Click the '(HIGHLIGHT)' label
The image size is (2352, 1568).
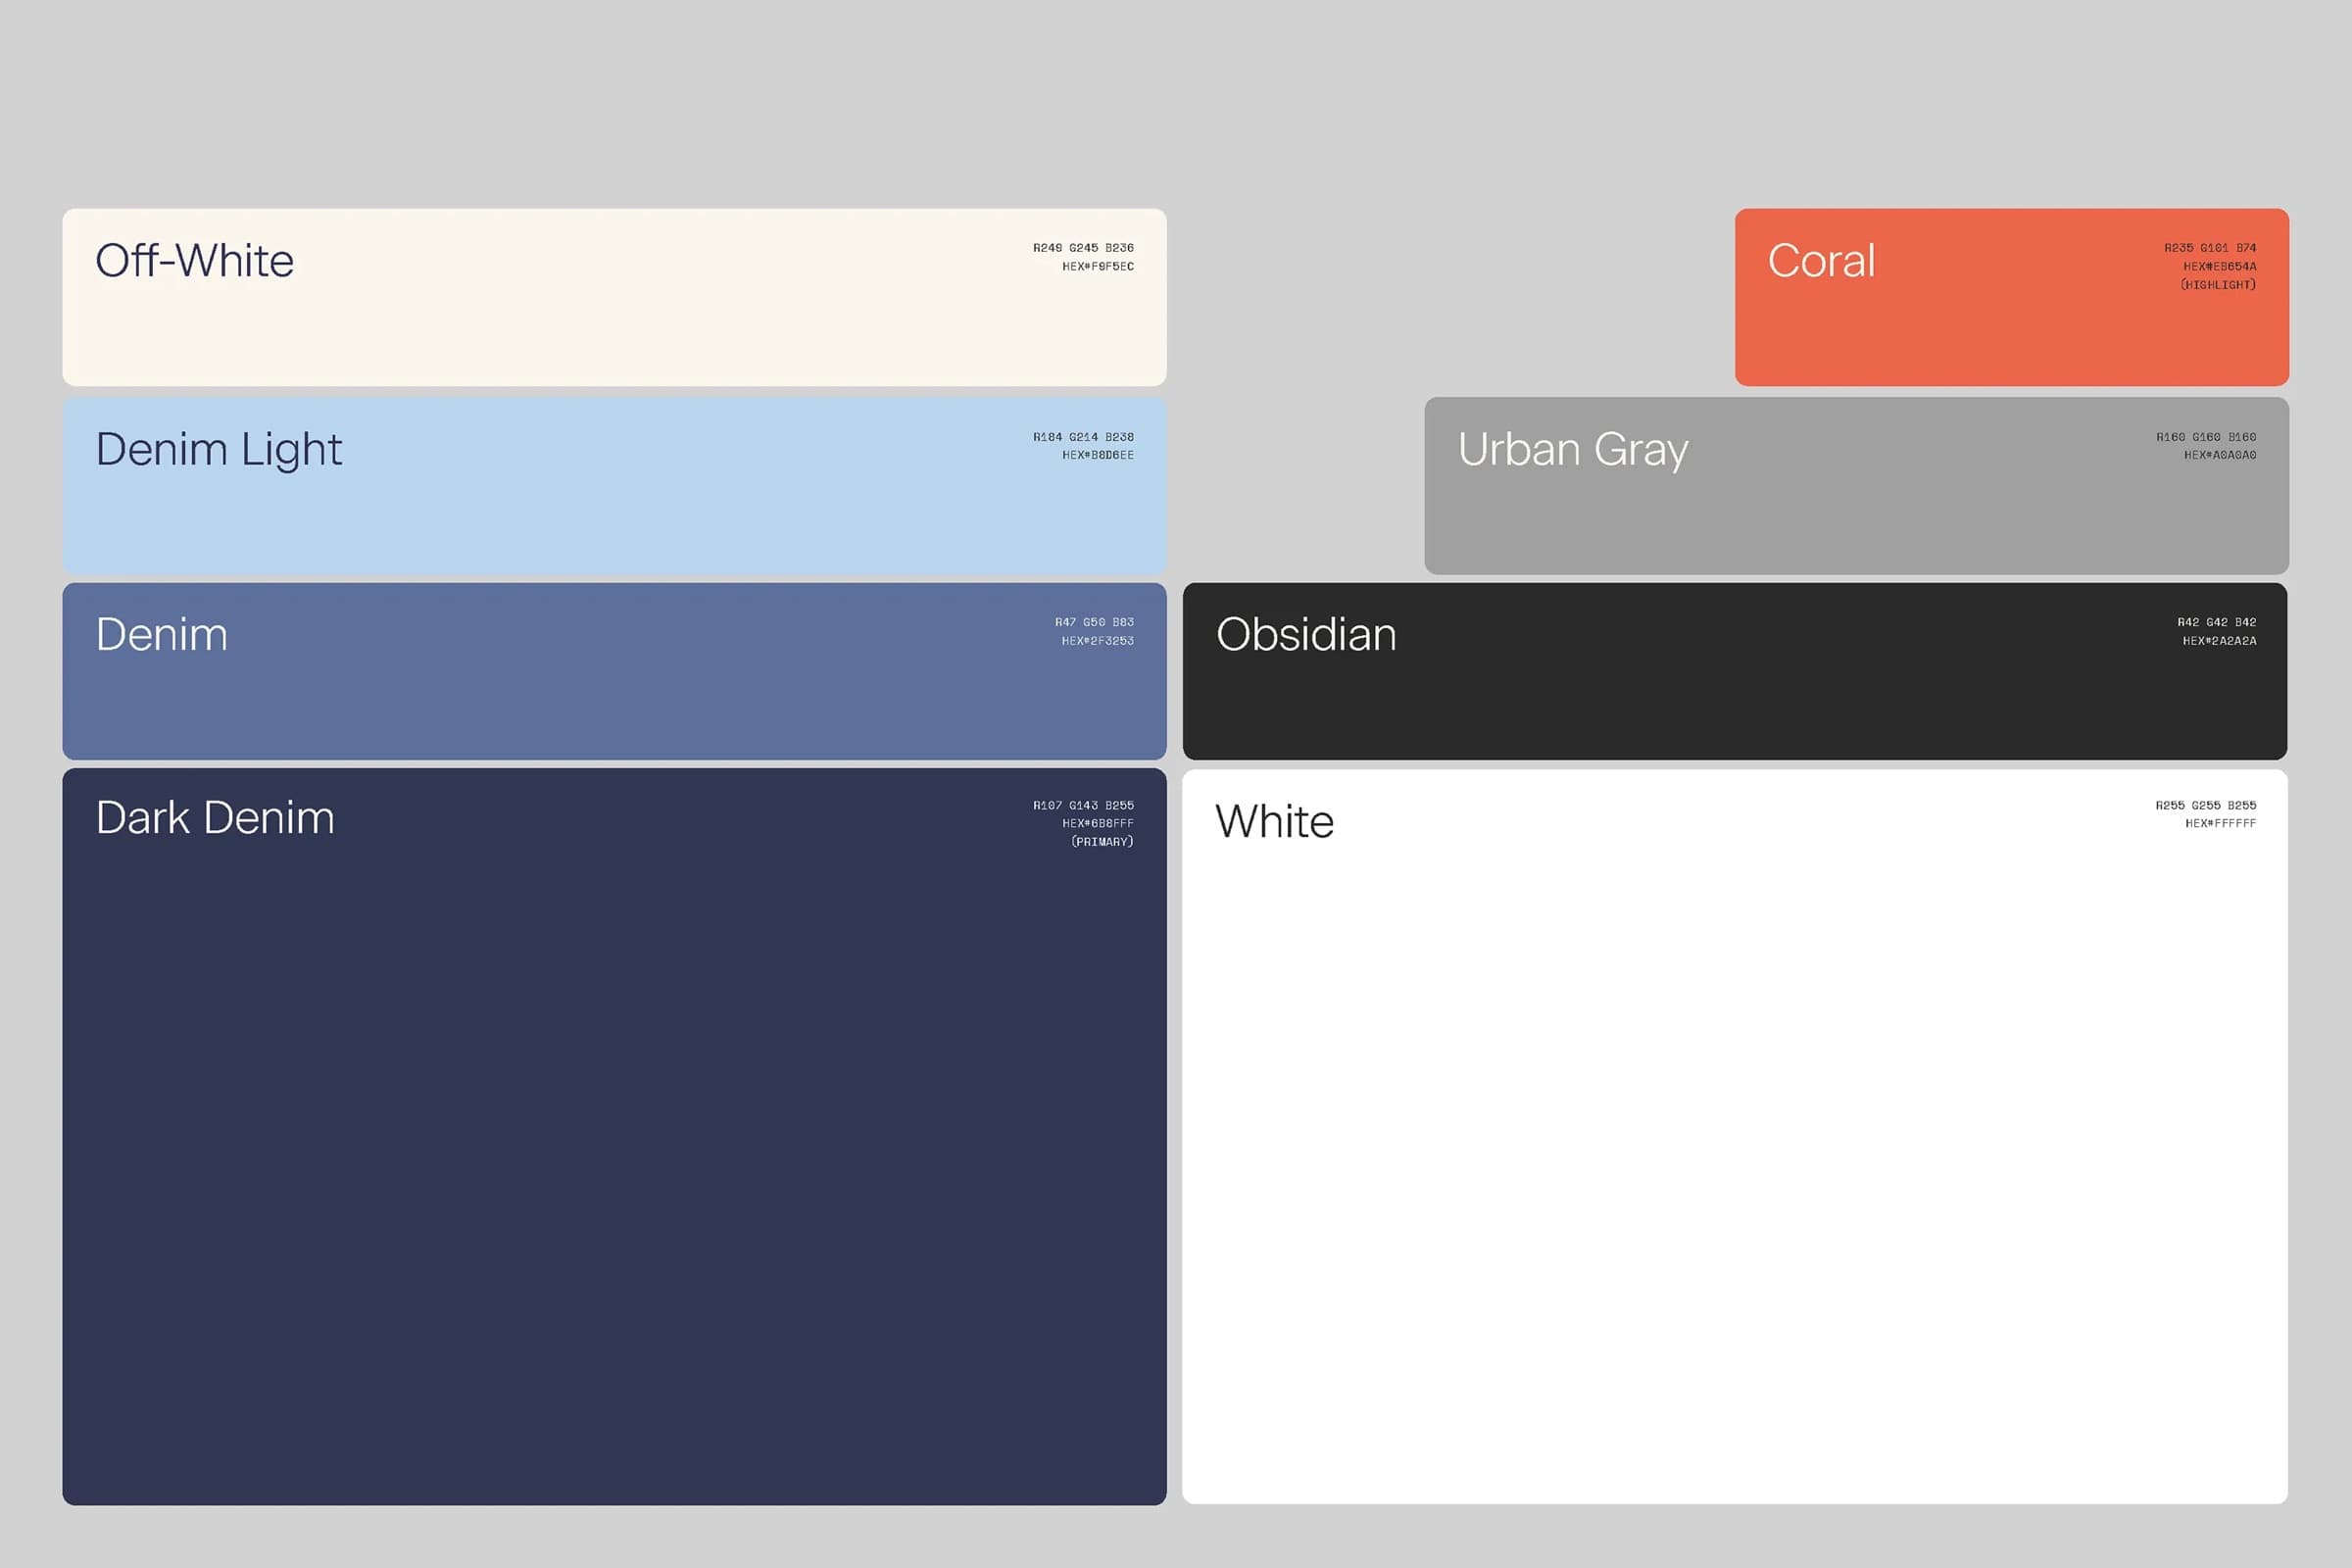tap(2218, 285)
